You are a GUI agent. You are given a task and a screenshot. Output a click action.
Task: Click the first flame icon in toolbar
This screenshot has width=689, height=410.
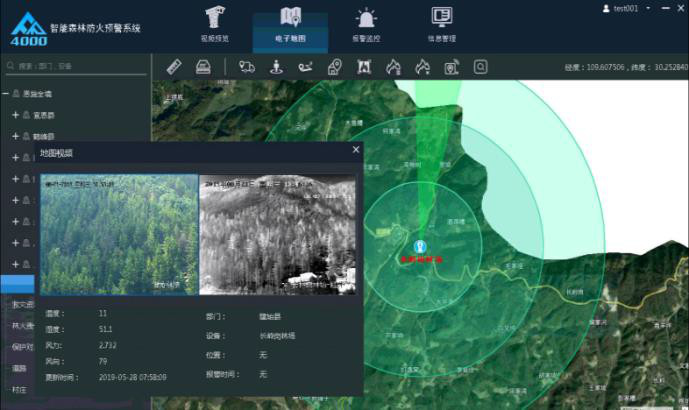click(393, 67)
